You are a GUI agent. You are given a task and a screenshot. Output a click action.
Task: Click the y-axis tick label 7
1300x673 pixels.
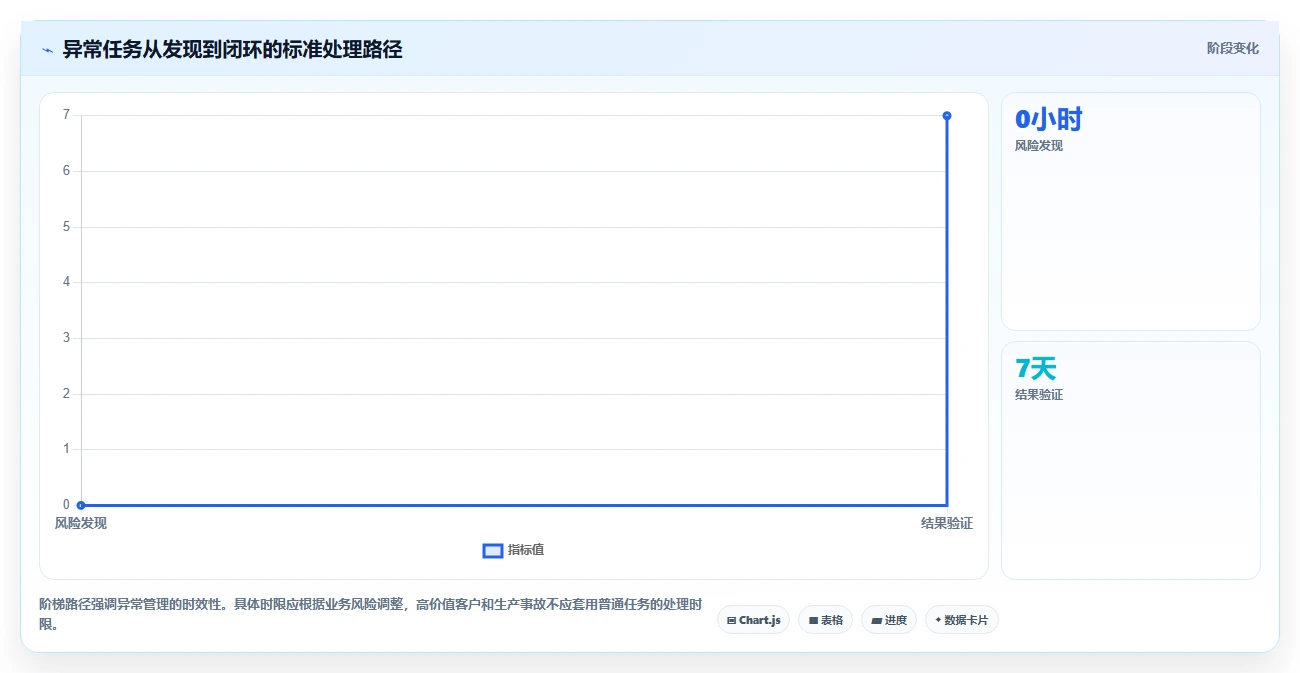(x=66, y=115)
